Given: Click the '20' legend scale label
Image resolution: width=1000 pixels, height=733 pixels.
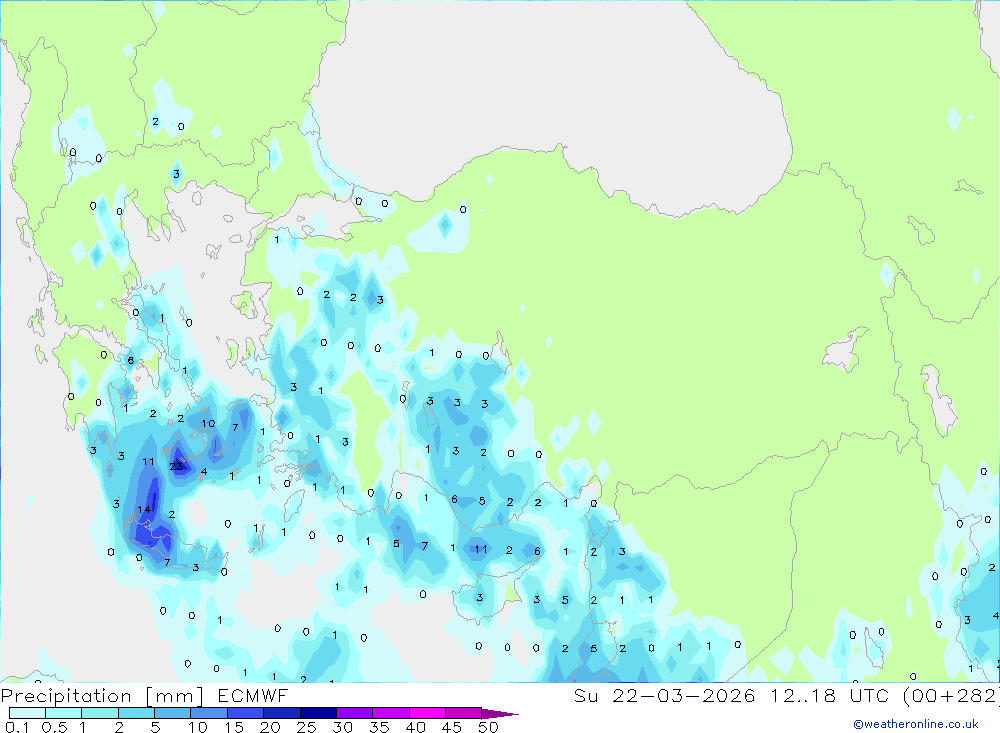Looking at the screenshot, I should (x=270, y=727).
